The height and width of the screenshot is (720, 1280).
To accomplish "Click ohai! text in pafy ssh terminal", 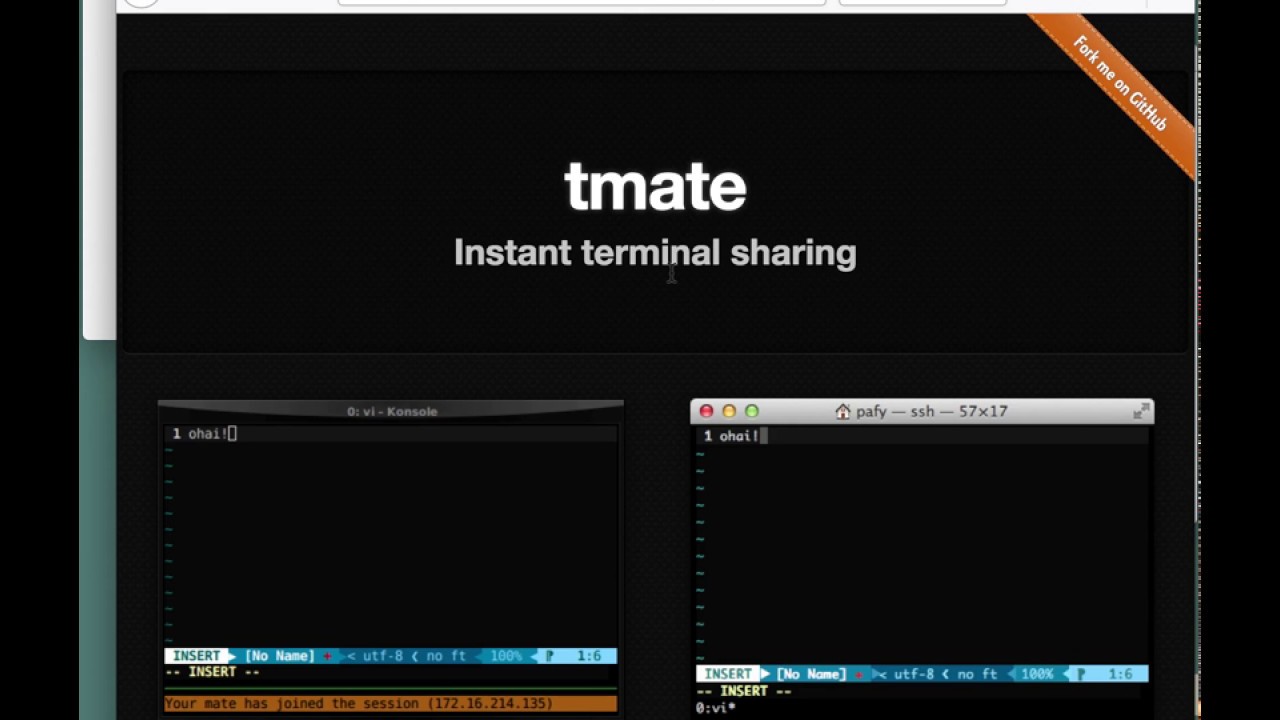I will (x=739, y=435).
